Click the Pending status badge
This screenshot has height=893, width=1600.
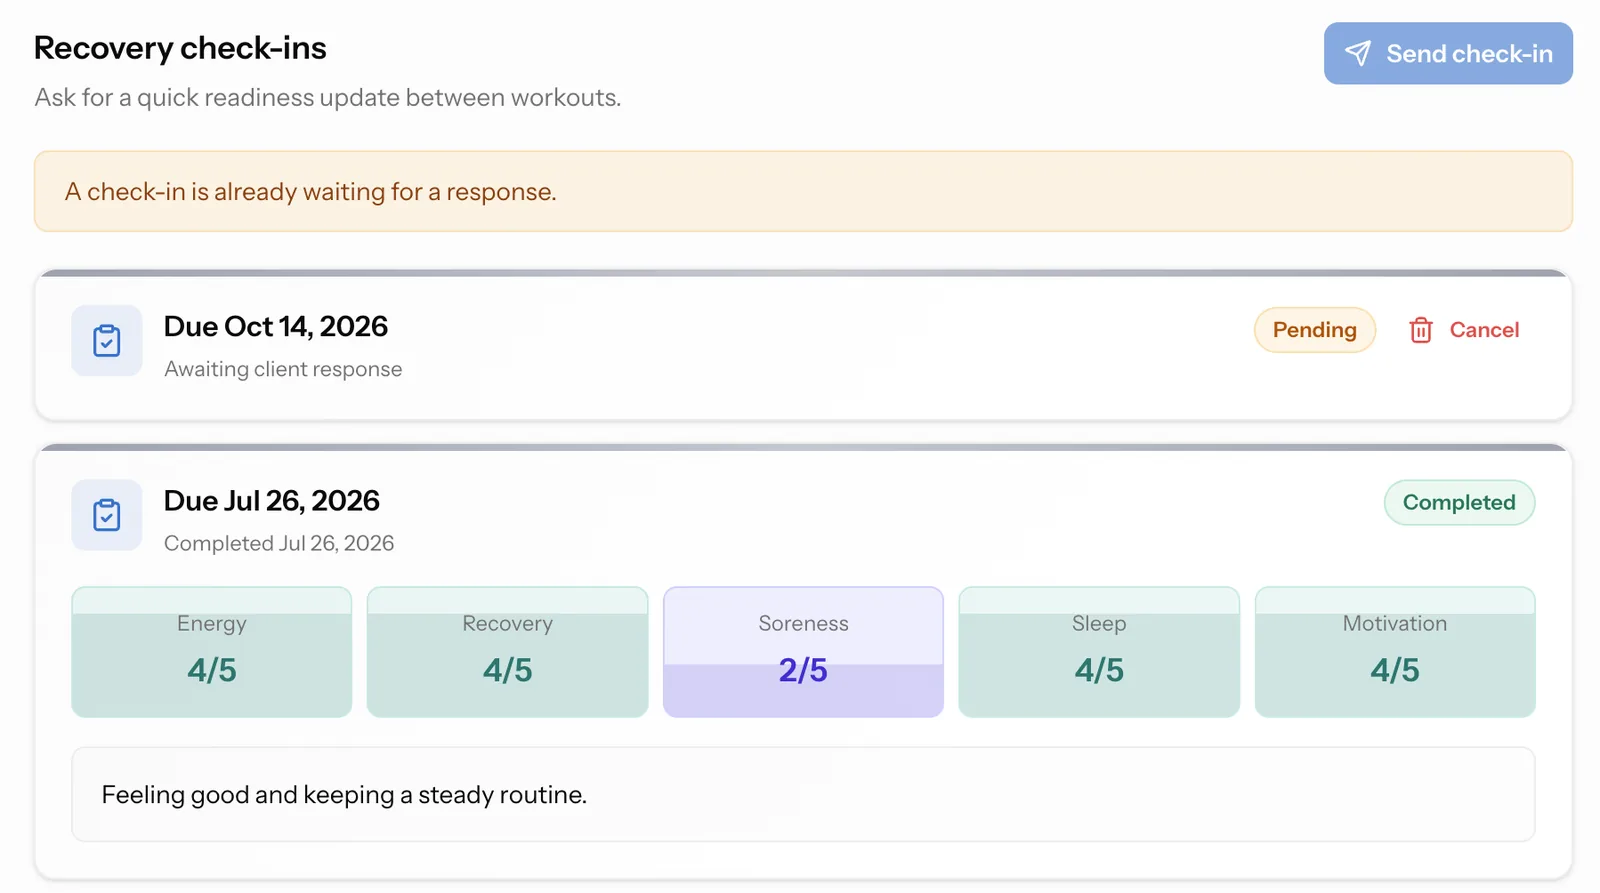click(x=1315, y=330)
